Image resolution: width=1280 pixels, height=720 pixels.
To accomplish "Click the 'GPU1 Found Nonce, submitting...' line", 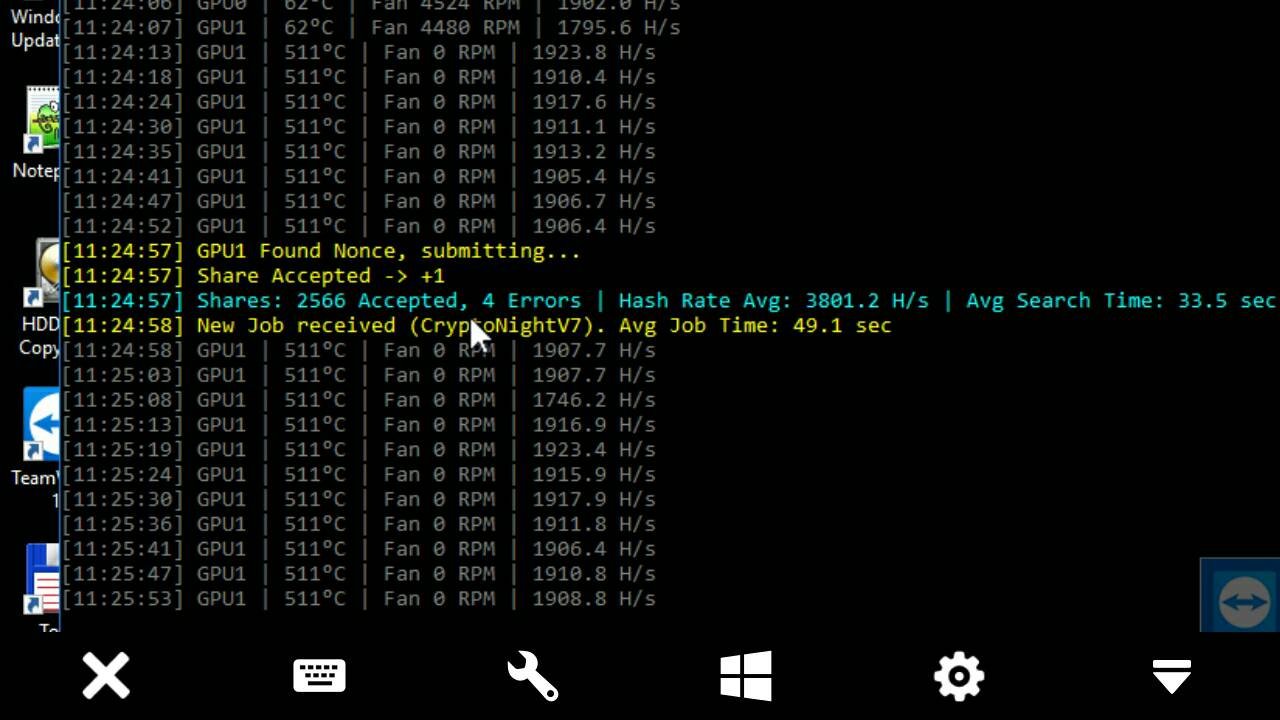I will click(x=388, y=251).
